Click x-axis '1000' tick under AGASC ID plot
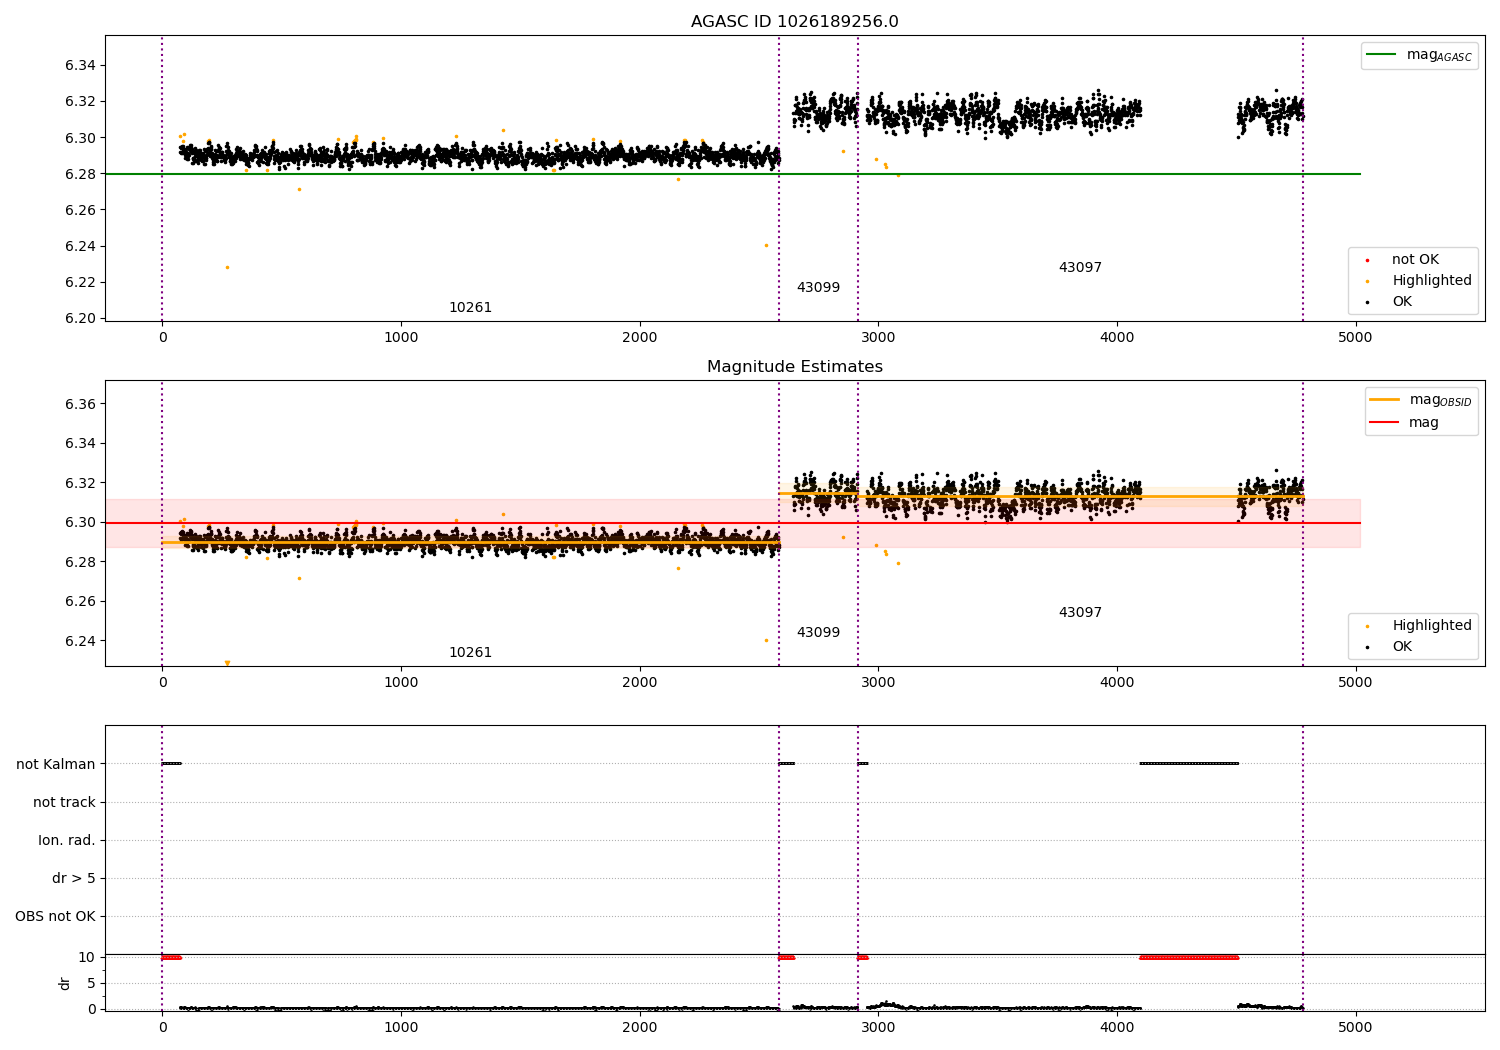The width and height of the screenshot is (1500, 1050). pos(401,338)
